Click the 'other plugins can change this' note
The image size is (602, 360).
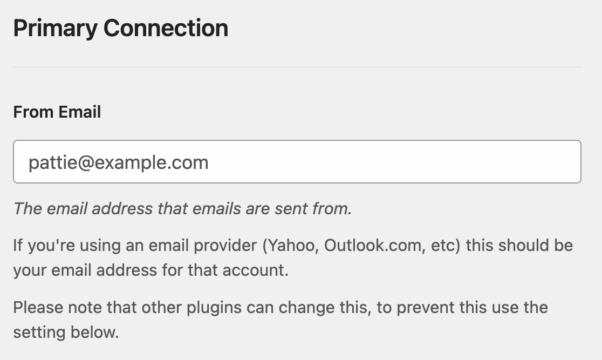[x=281, y=320]
